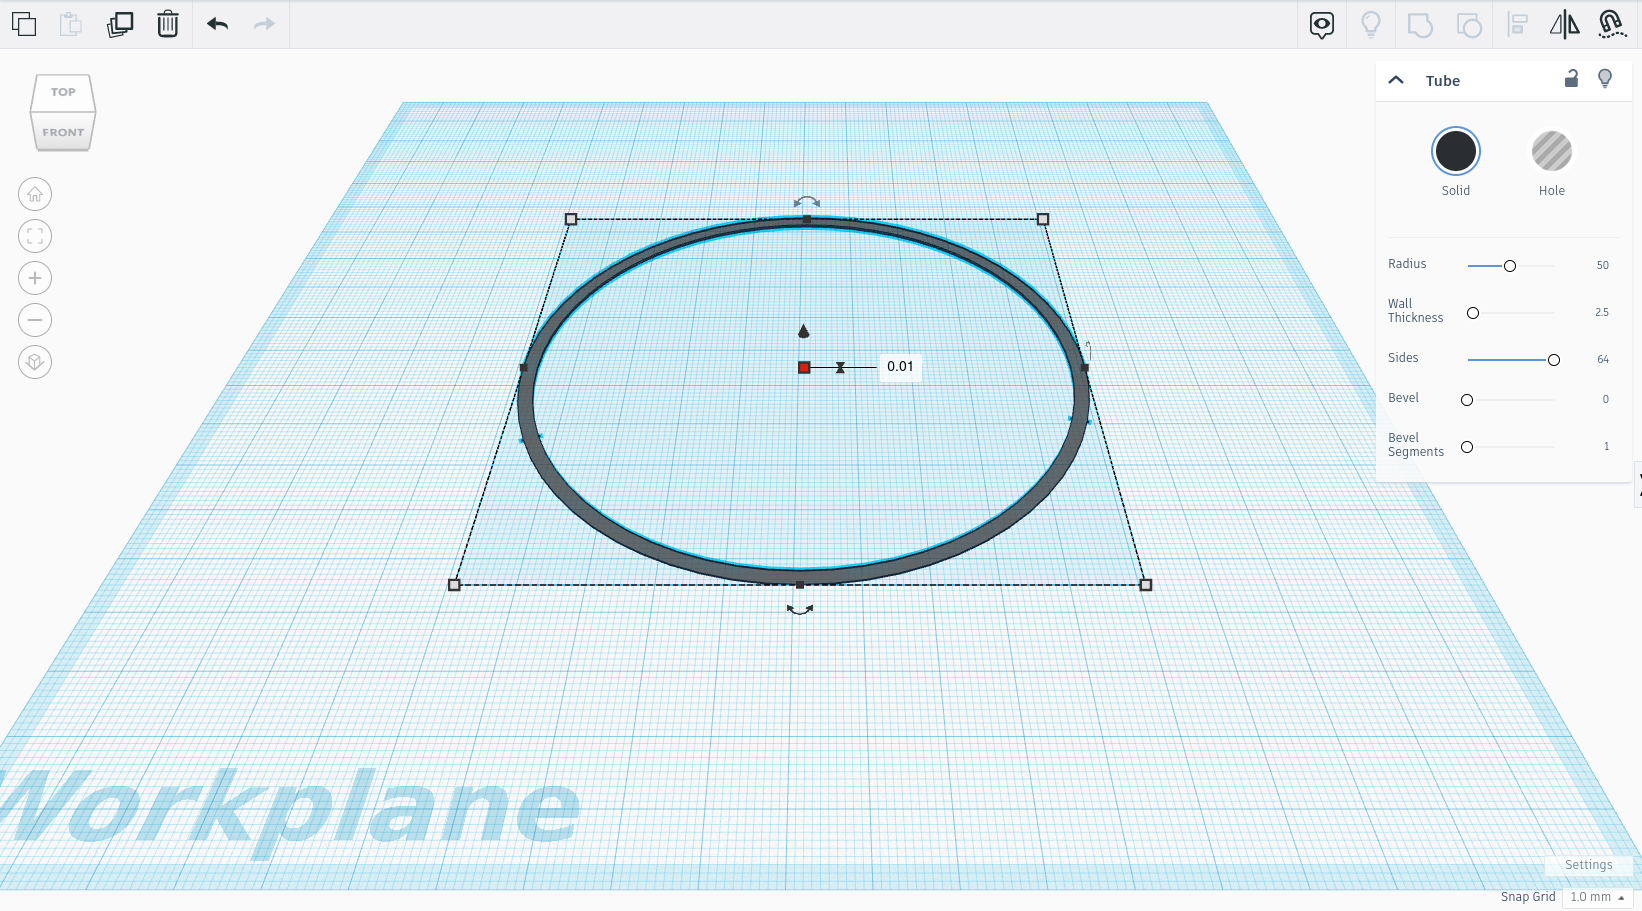Click the Duplicate and repeat icon
Image resolution: width=1642 pixels, height=911 pixels.
click(x=120, y=24)
